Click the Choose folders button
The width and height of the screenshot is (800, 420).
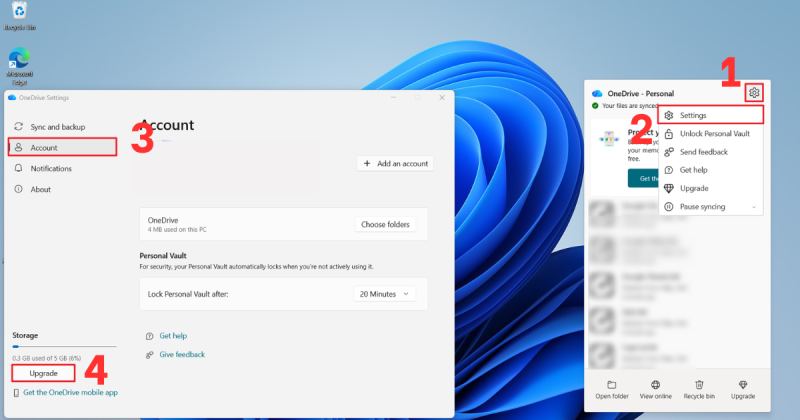[385, 225]
